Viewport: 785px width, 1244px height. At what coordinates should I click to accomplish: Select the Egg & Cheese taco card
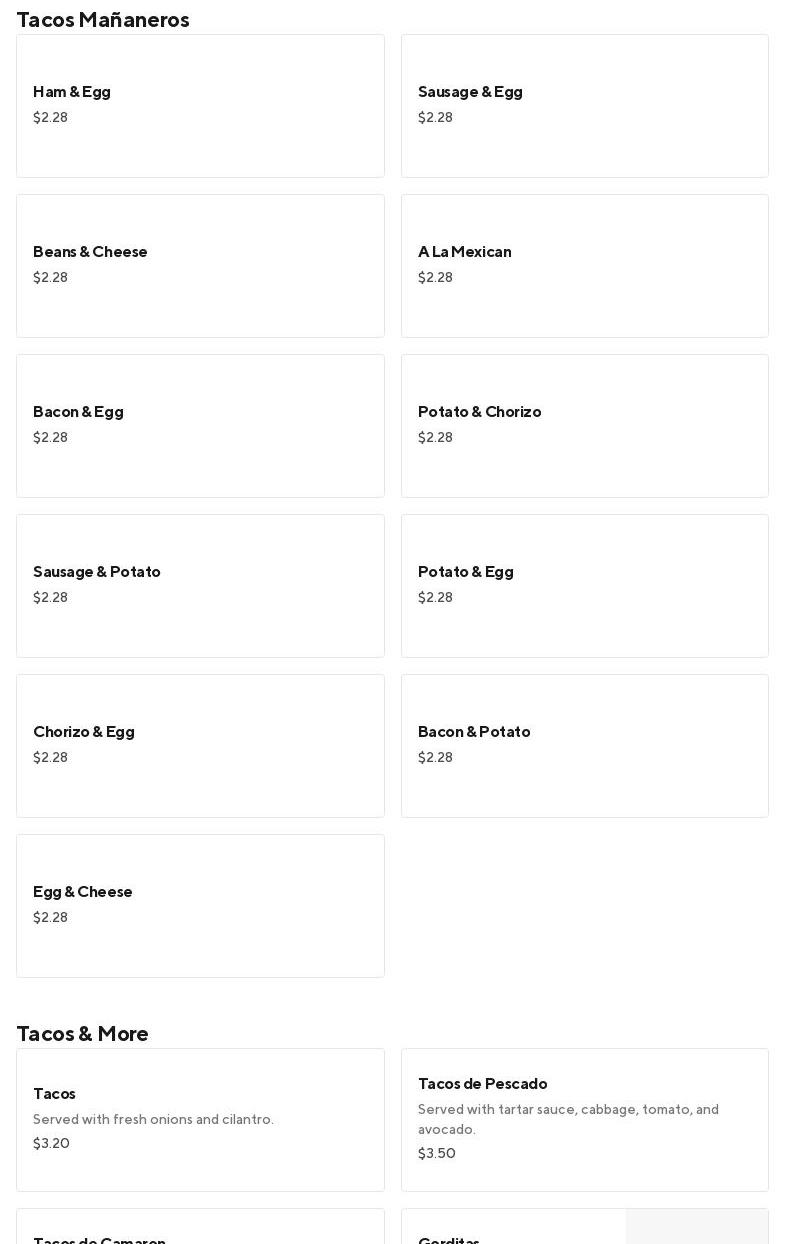tap(200, 906)
